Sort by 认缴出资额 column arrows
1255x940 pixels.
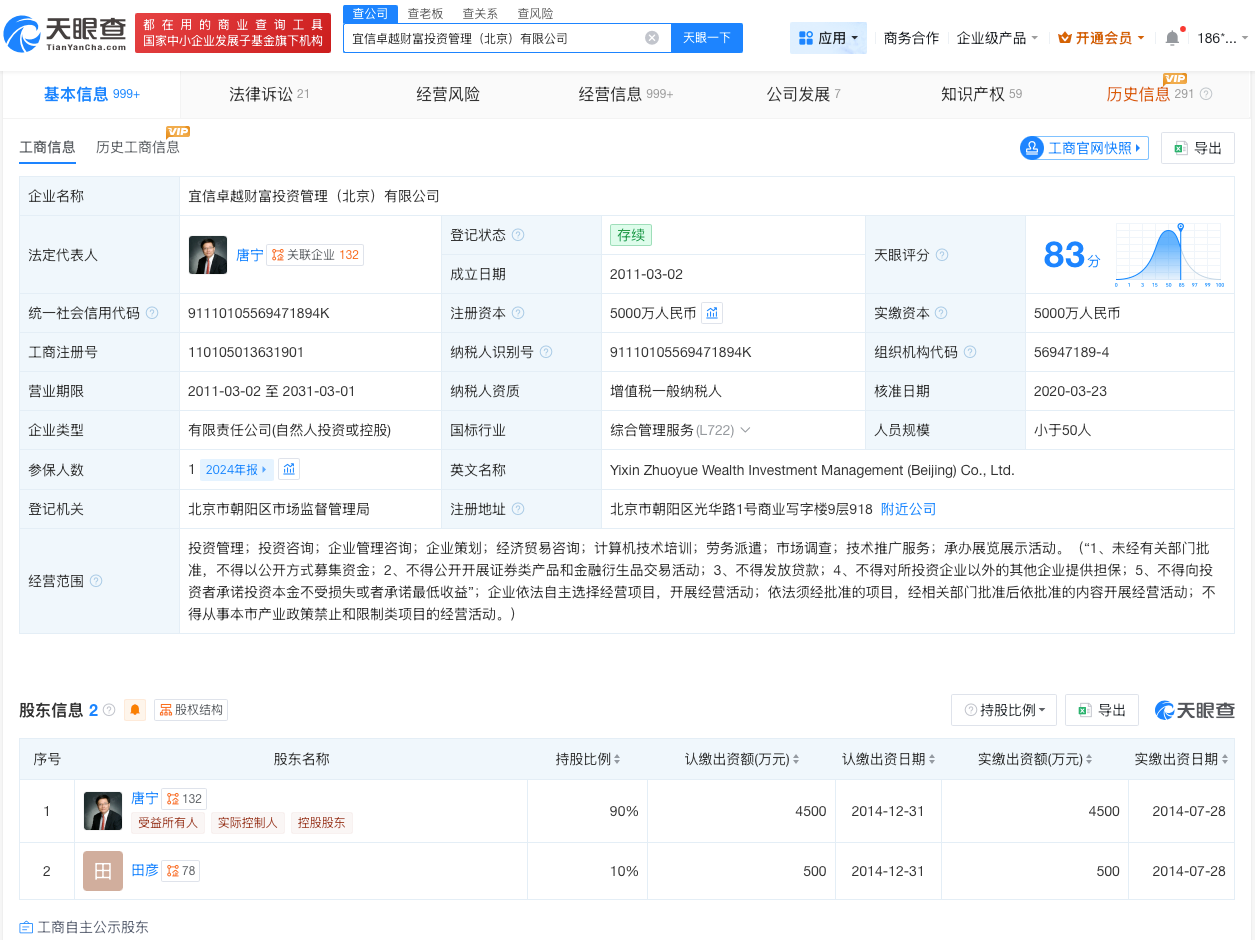(x=795, y=760)
